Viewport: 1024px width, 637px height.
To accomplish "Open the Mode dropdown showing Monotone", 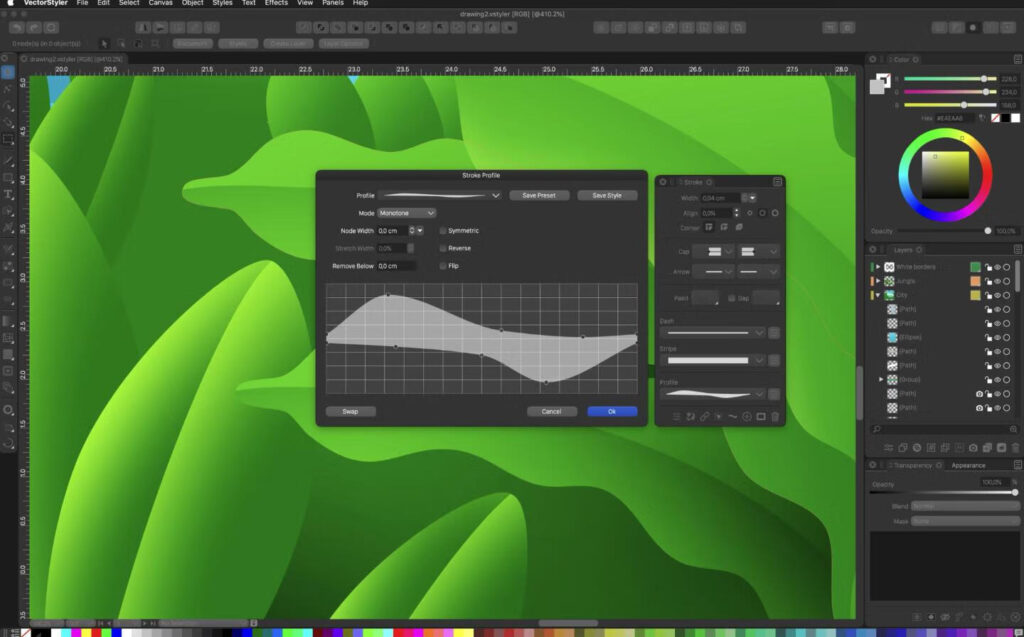I will 405,212.
